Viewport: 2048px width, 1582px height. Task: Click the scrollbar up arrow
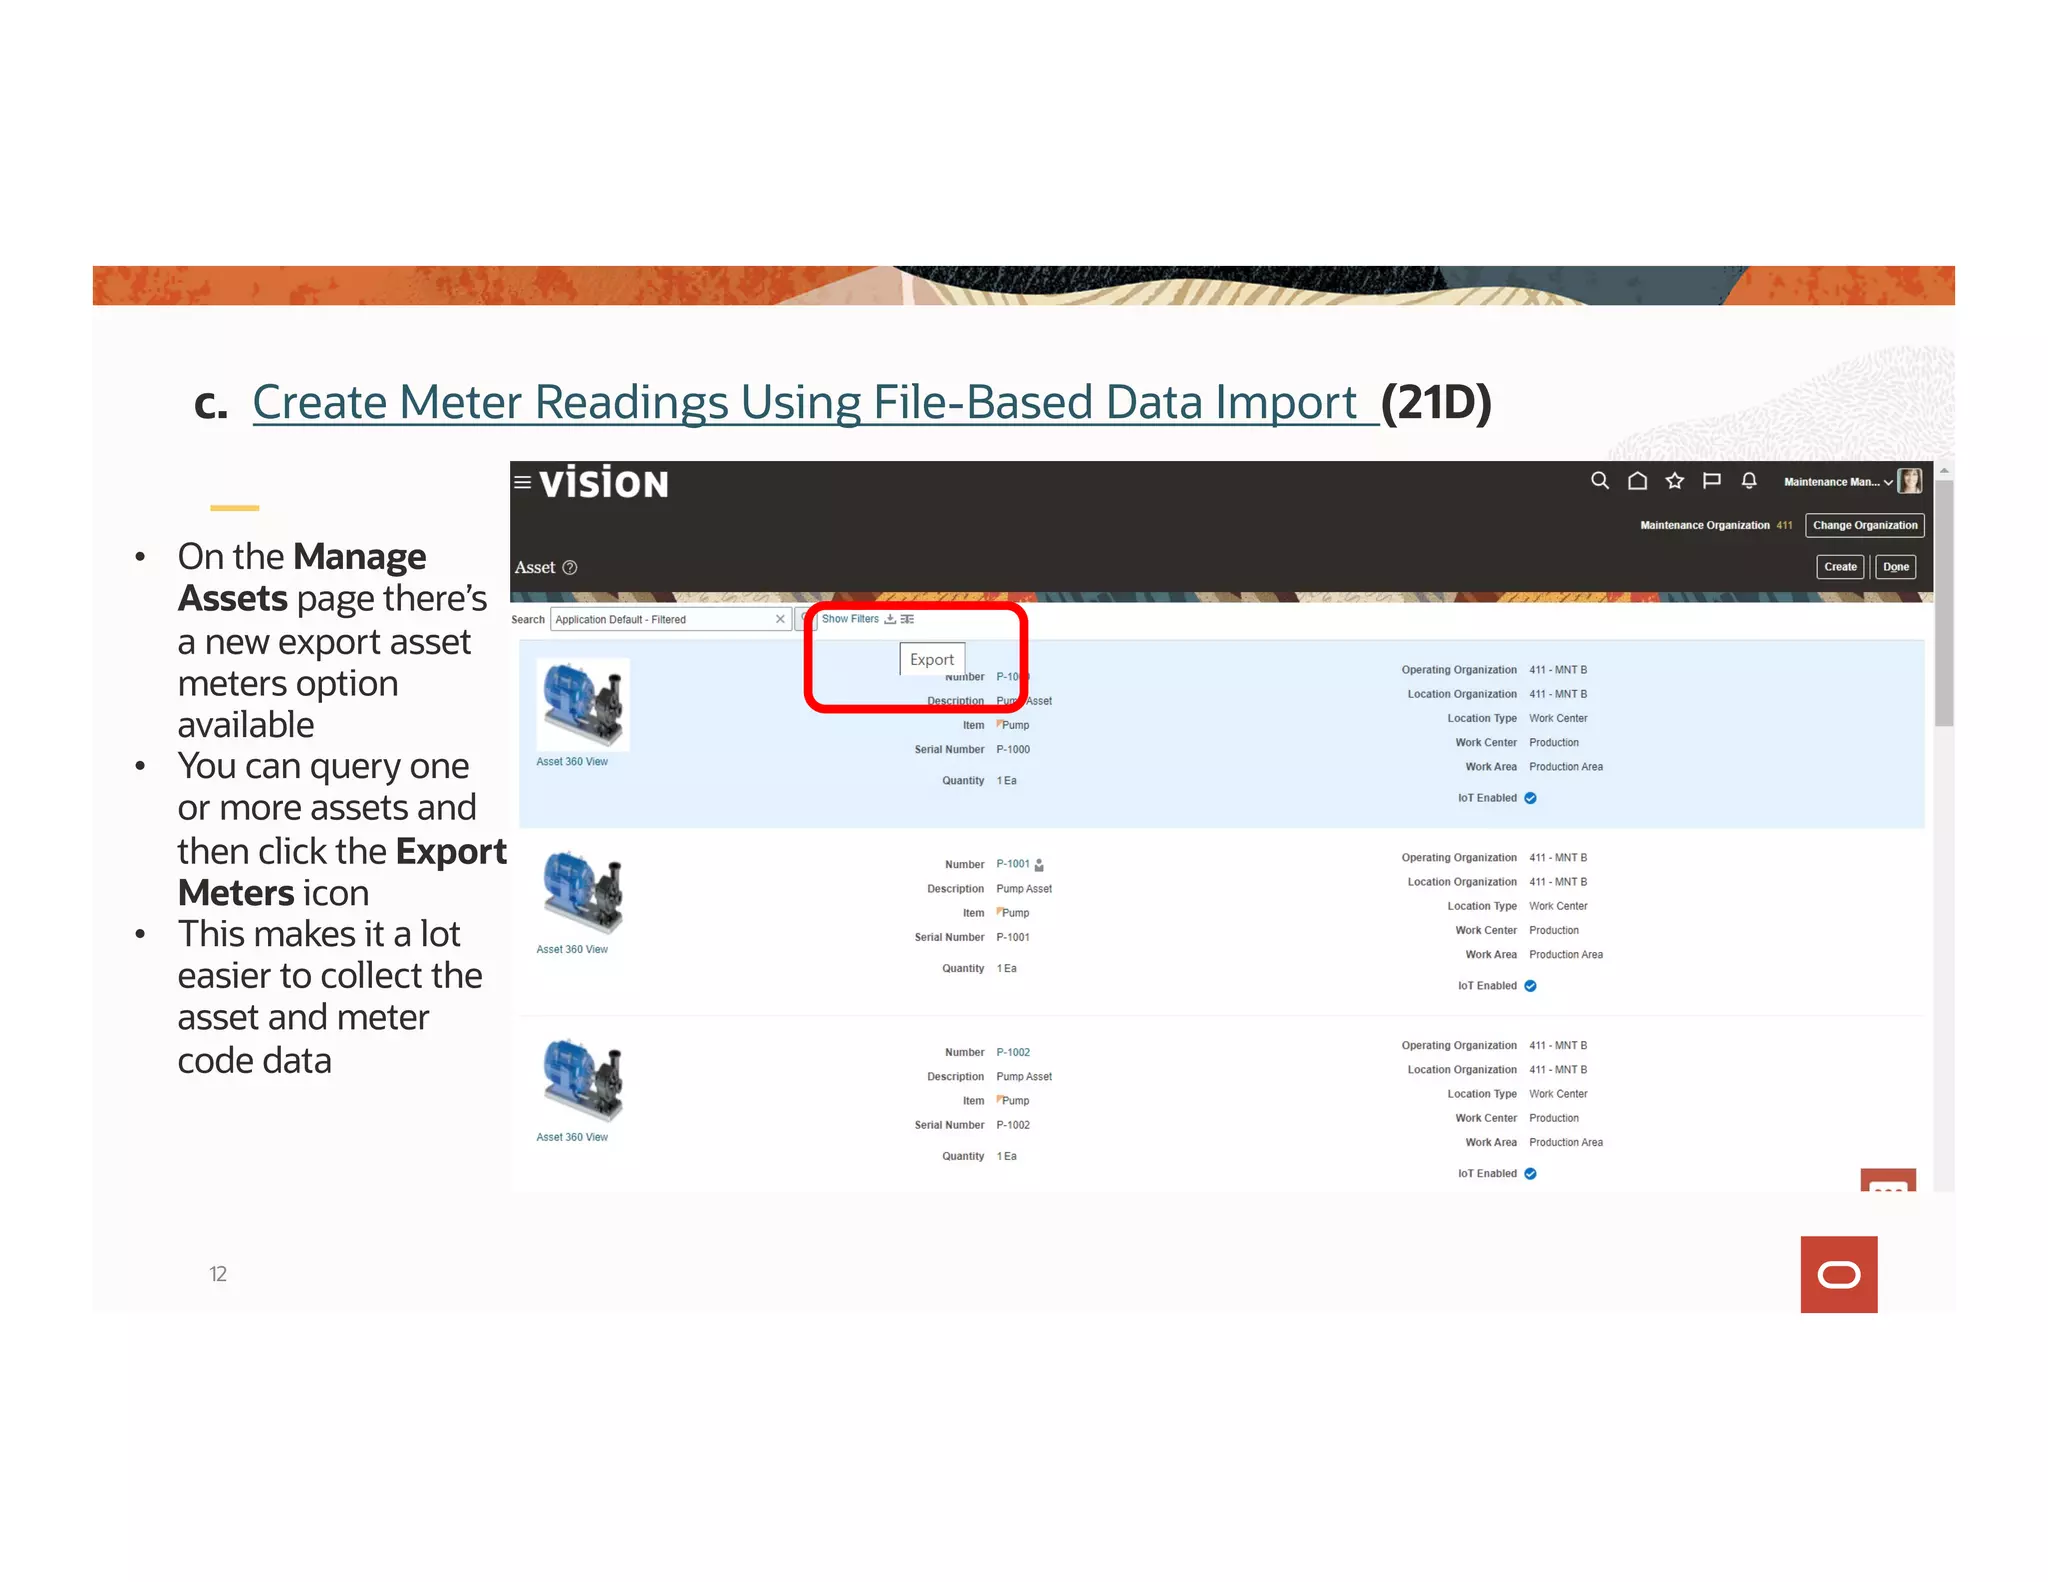pyautogui.click(x=1944, y=470)
